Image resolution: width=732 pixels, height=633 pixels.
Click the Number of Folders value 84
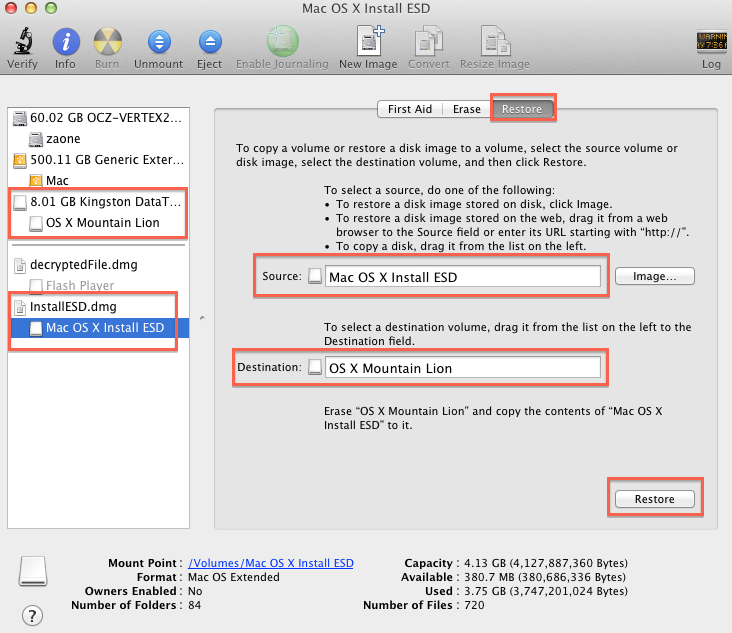[195, 605]
